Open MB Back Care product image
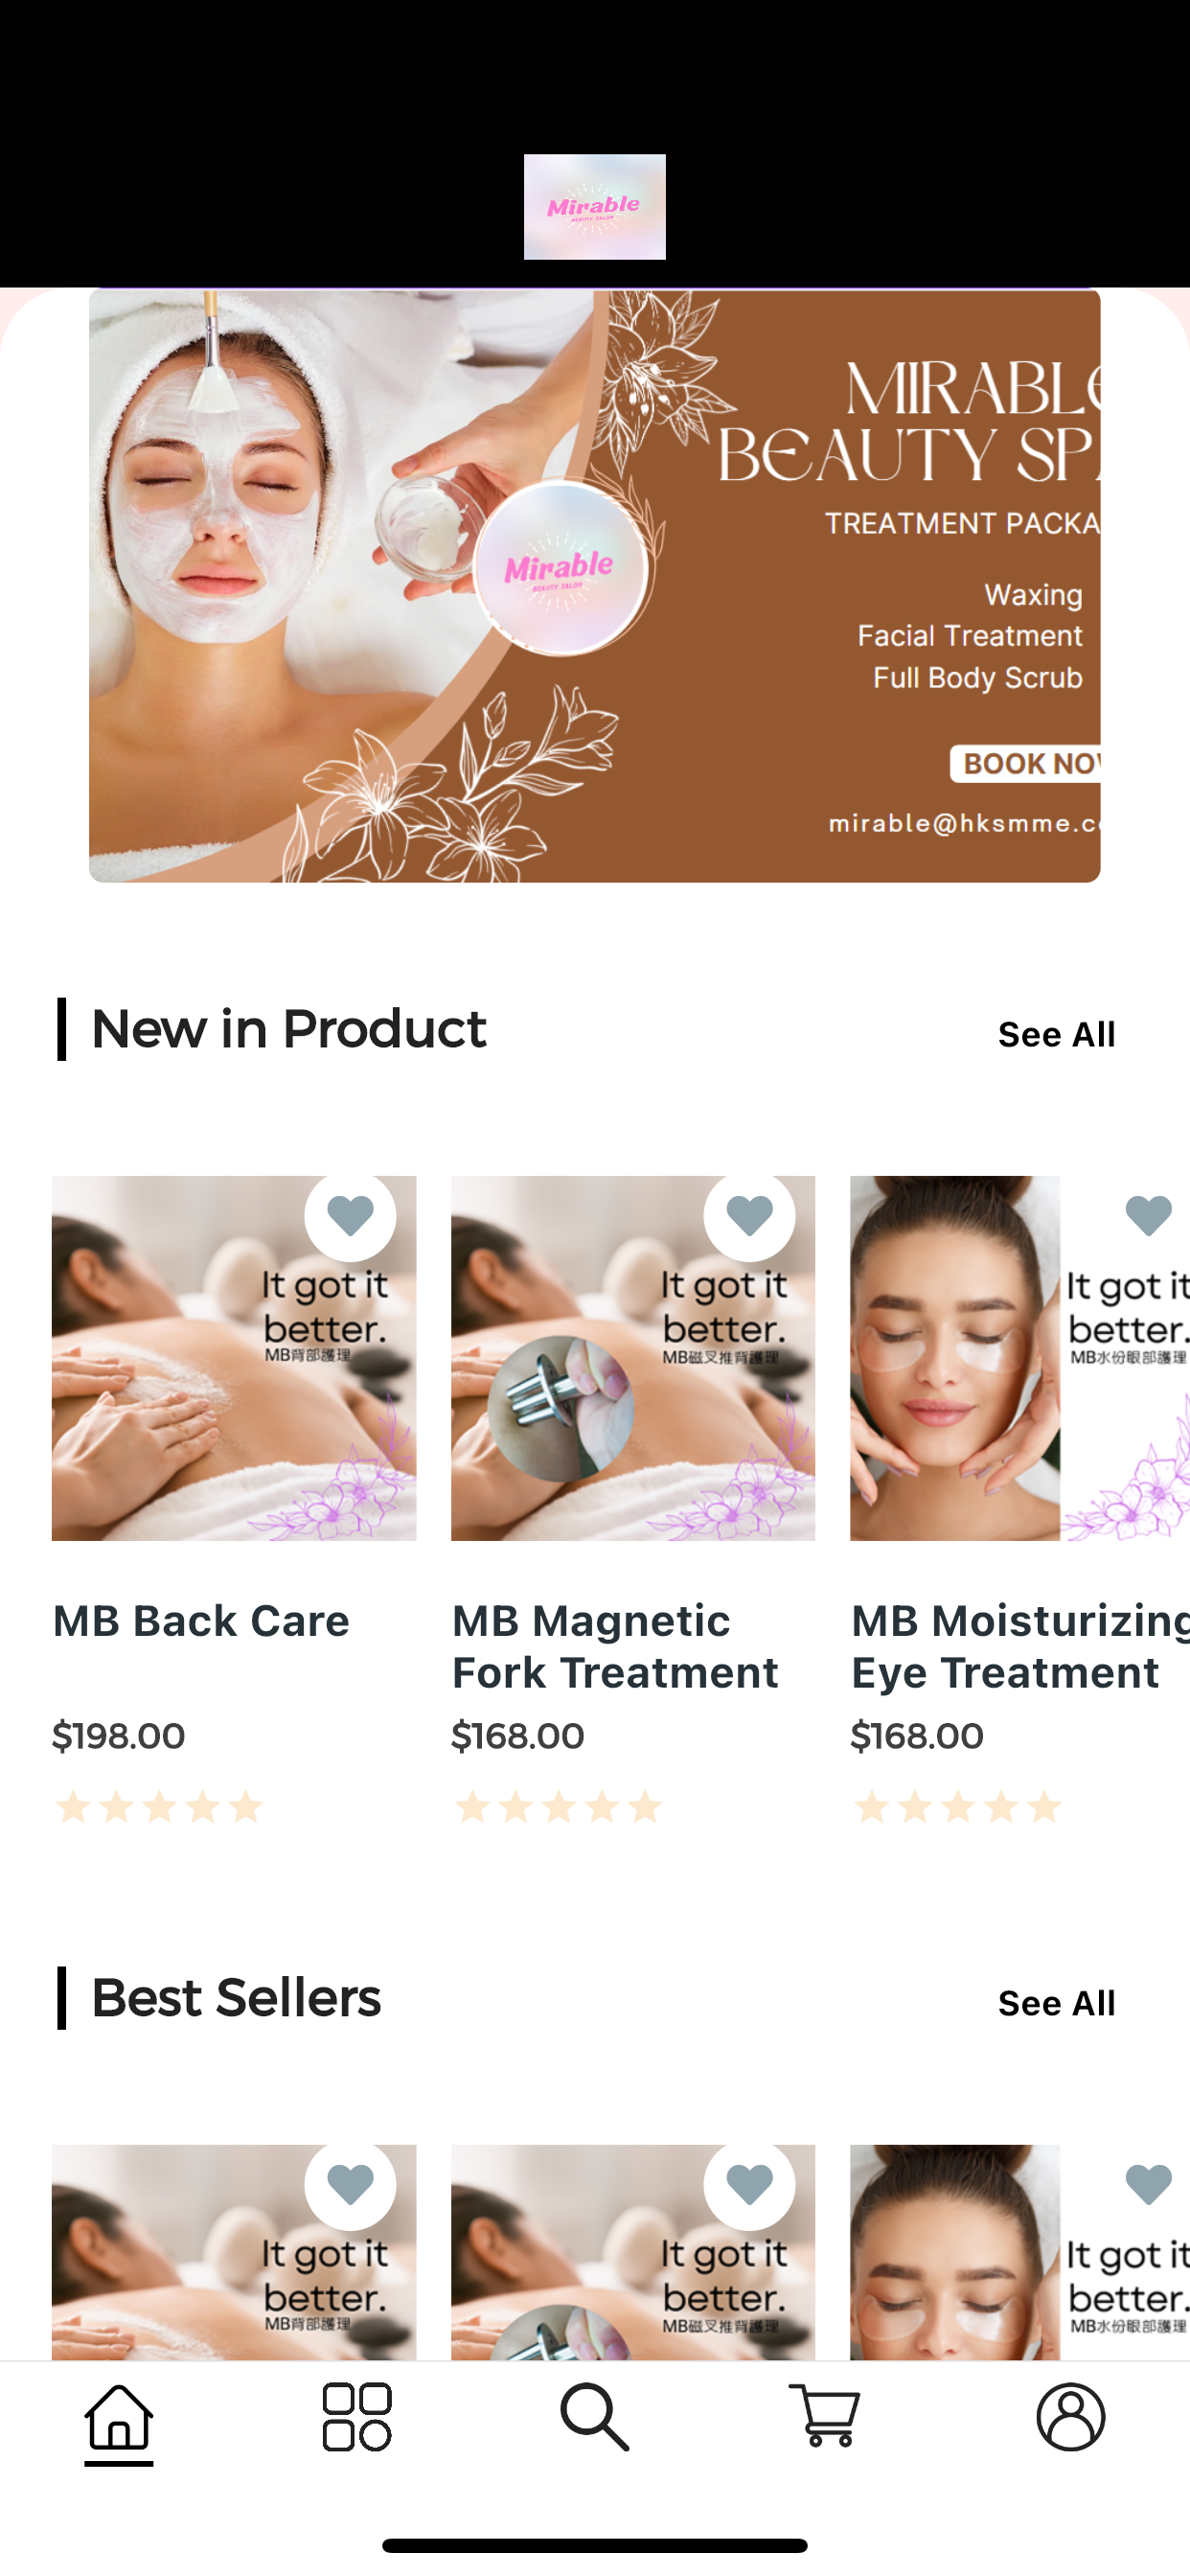1190x2576 pixels. pos(234,1358)
